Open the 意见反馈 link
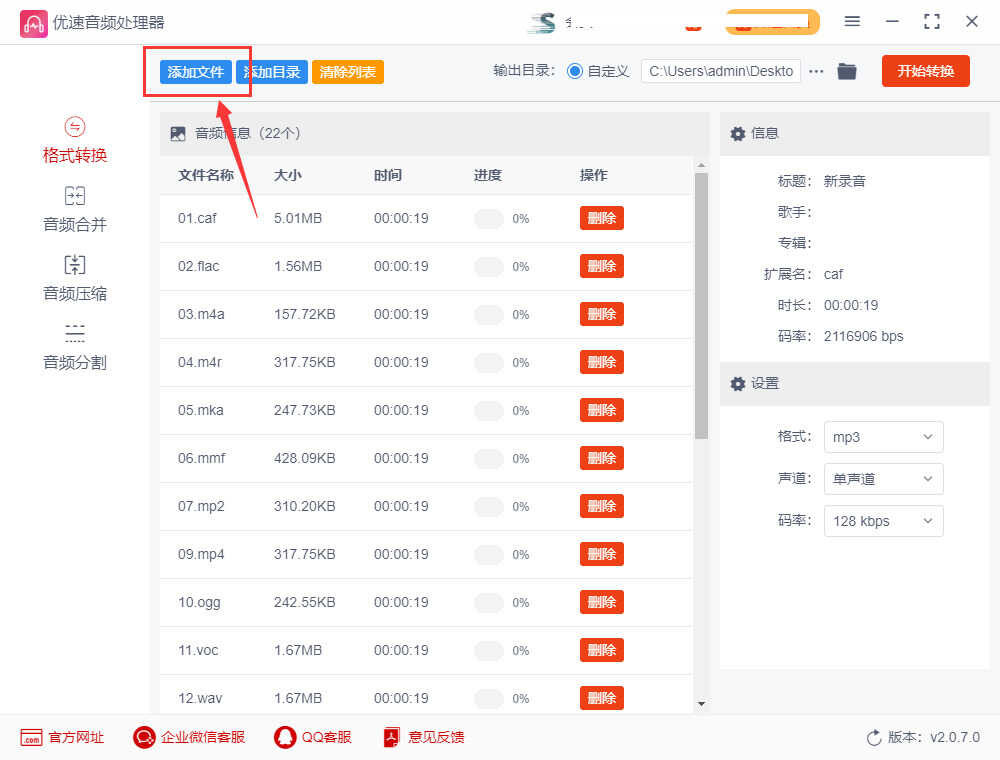The image size is (1000, 760). click(423, 737)
